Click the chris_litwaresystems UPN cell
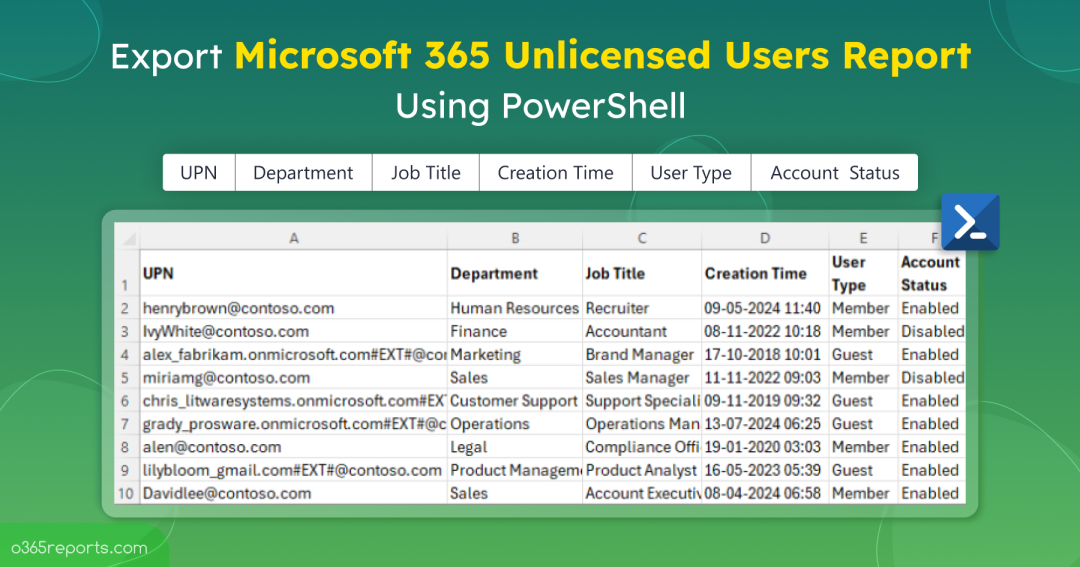Viewport: 1080px width, 567px height. point(293,400)
